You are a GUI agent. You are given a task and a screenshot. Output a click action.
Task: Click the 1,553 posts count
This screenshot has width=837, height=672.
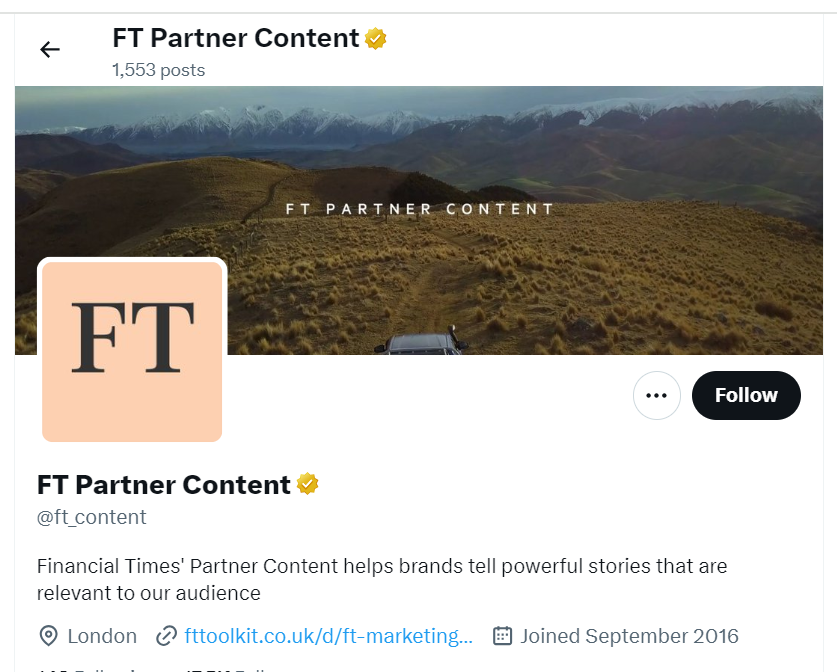tap(158, 70)
